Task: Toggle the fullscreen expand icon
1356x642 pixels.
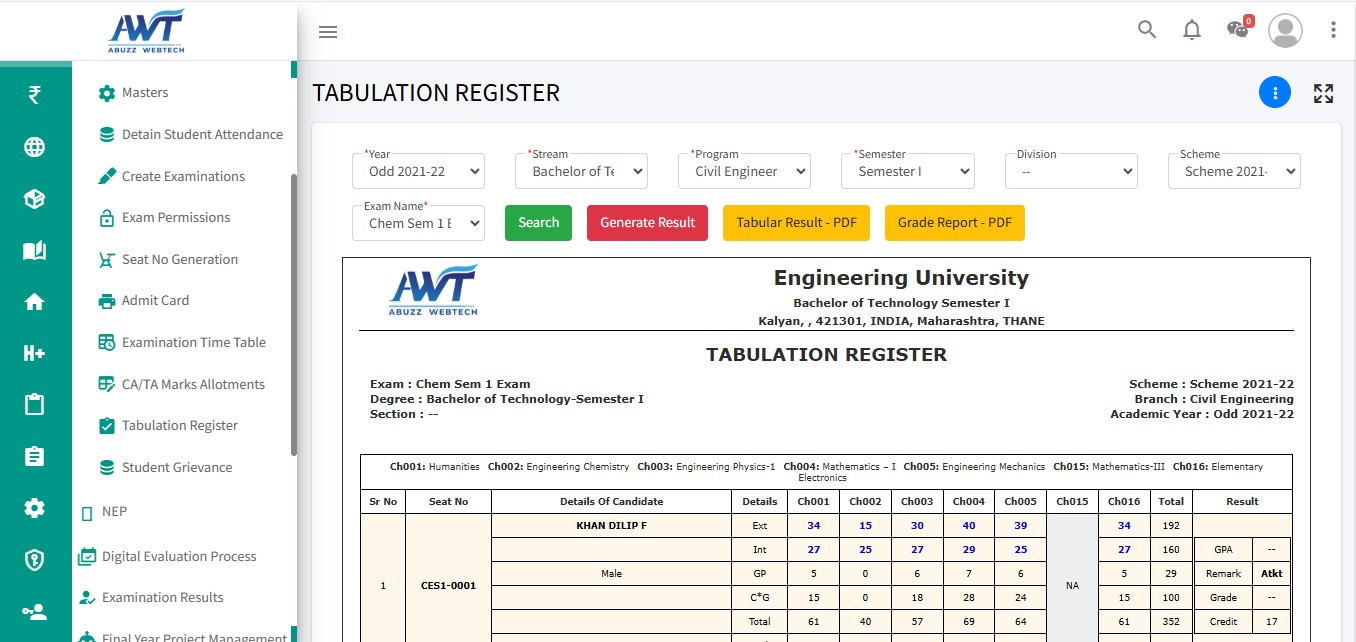Action: pyautogui.click(x=1323, y=92)
